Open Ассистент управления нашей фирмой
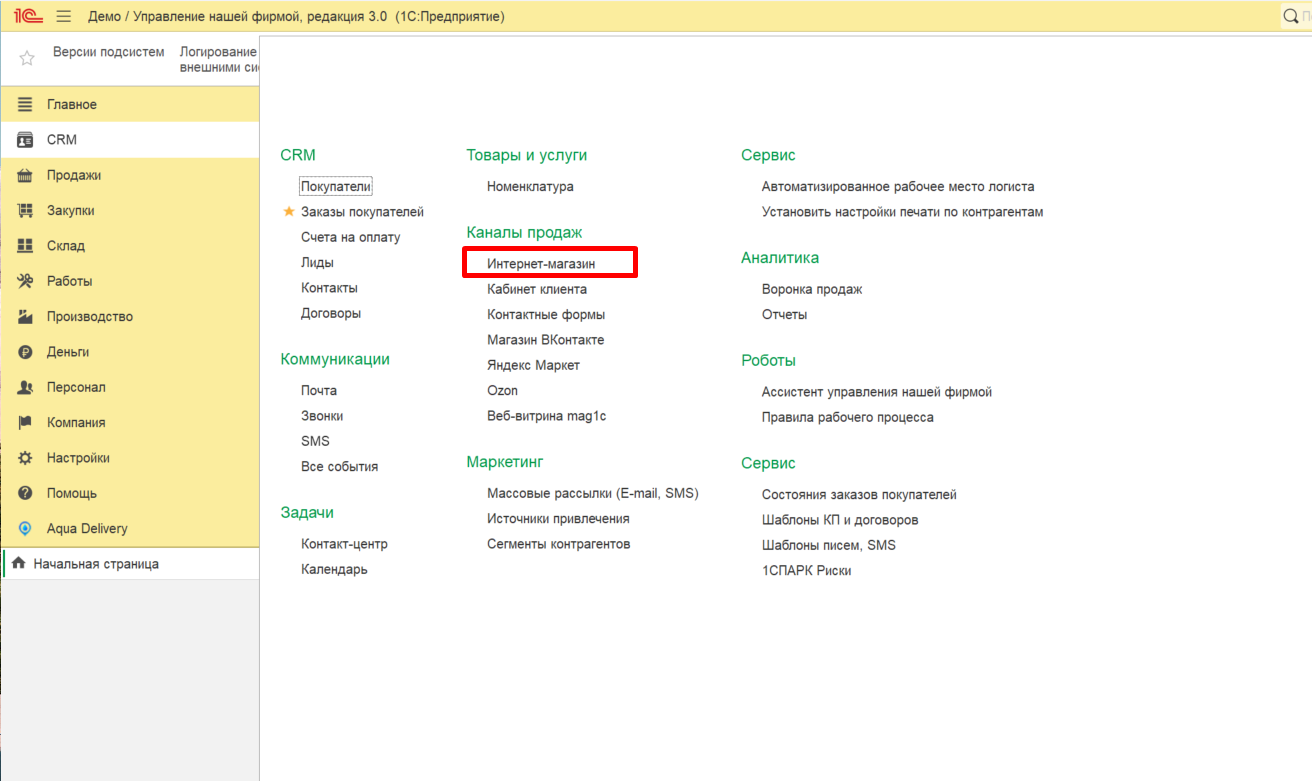 pos(877,392)
